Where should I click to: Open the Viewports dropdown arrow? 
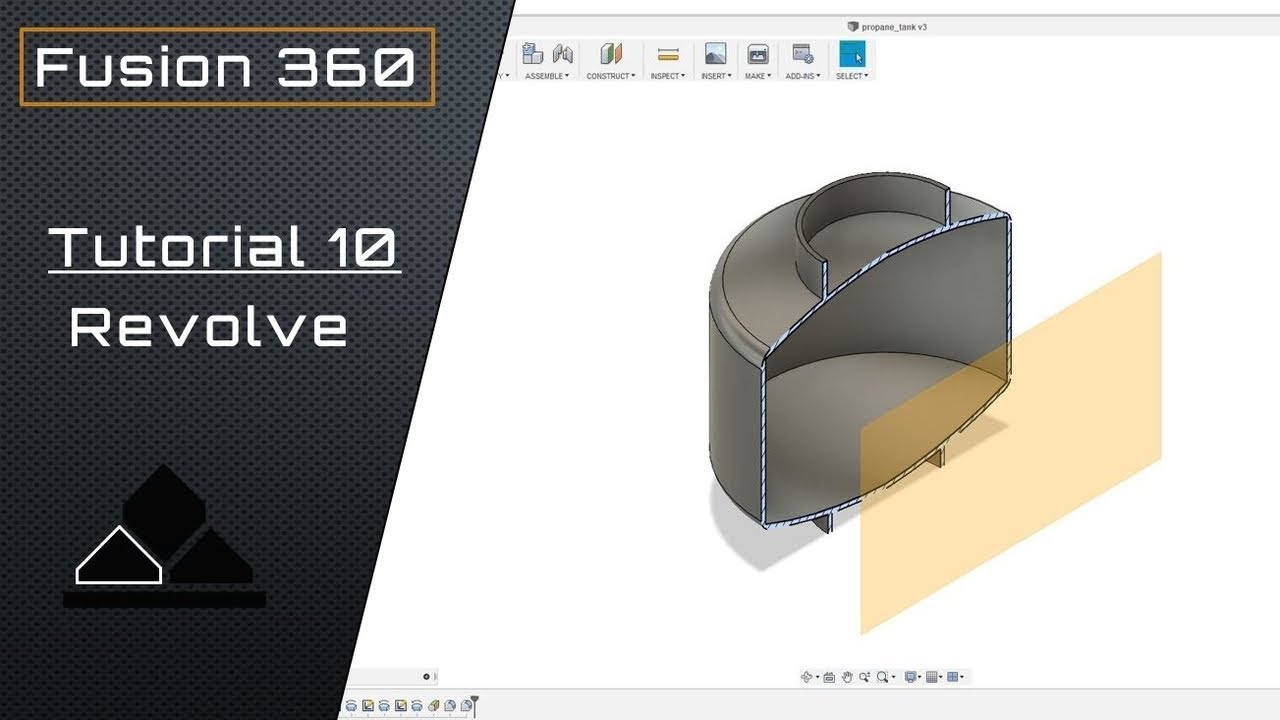[x=962, y=677]
